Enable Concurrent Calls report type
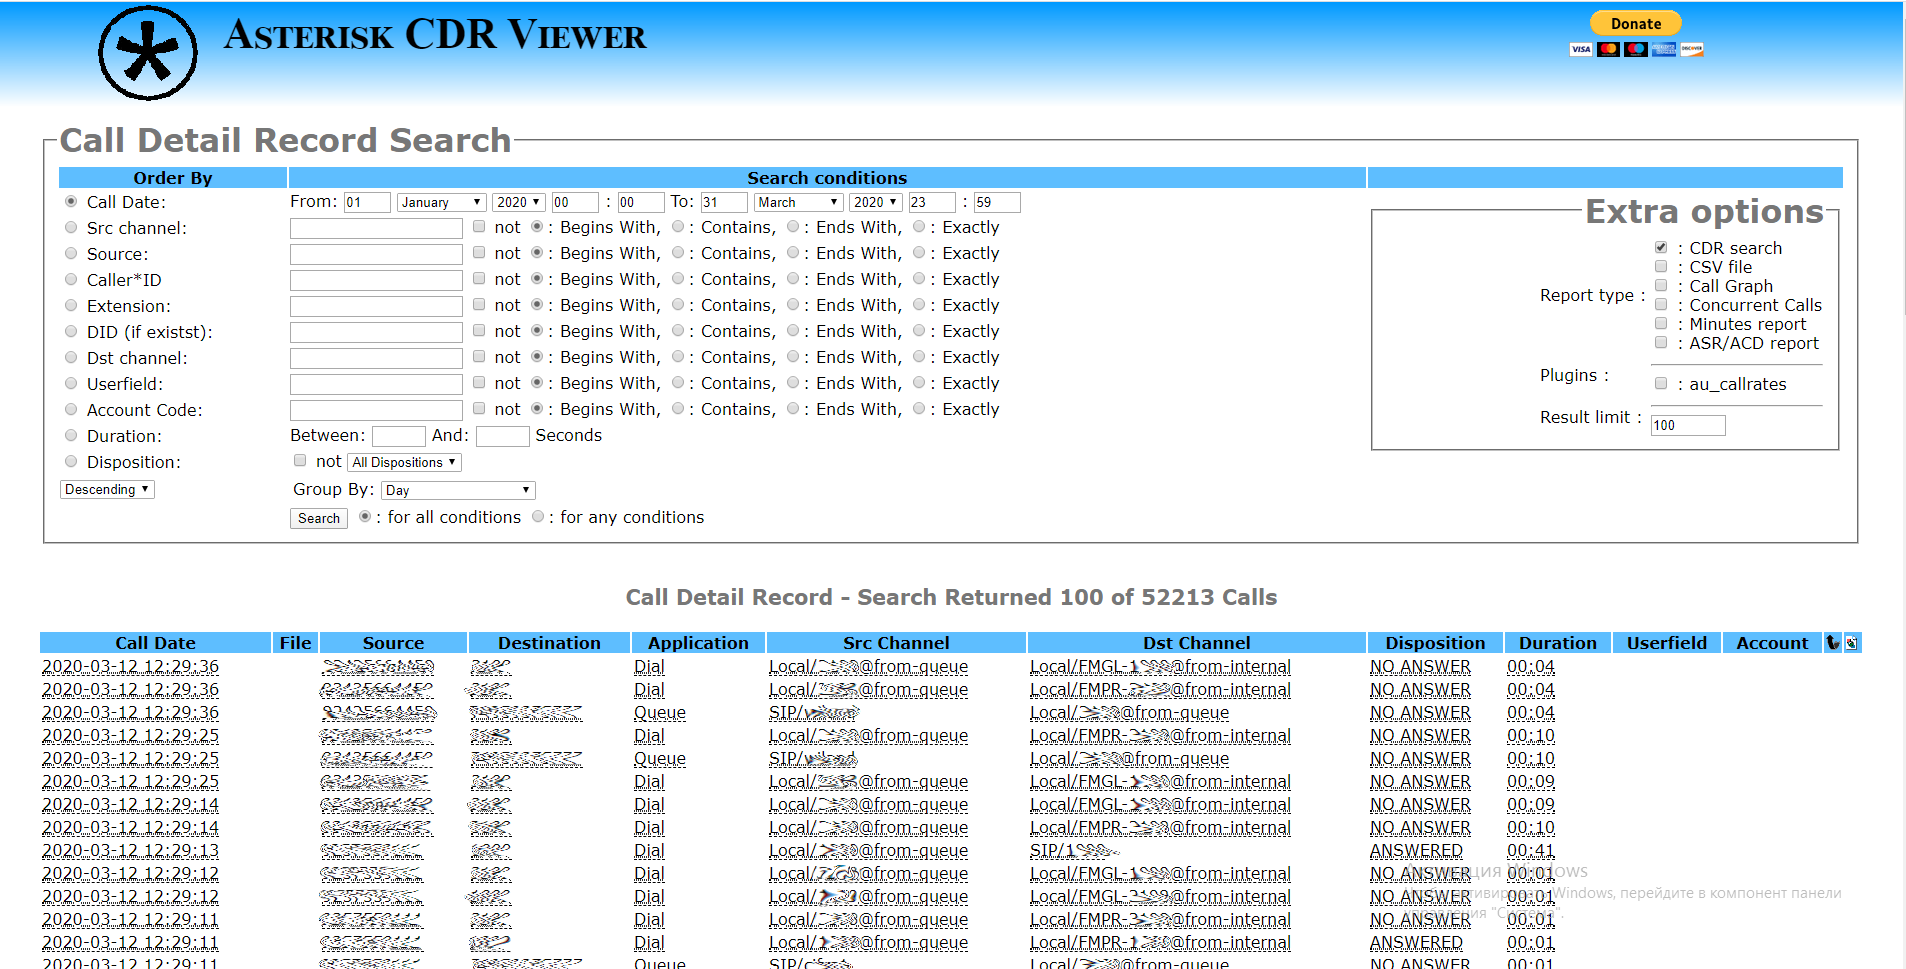This screenshot has width=1906, height=969. [1661, 305]
